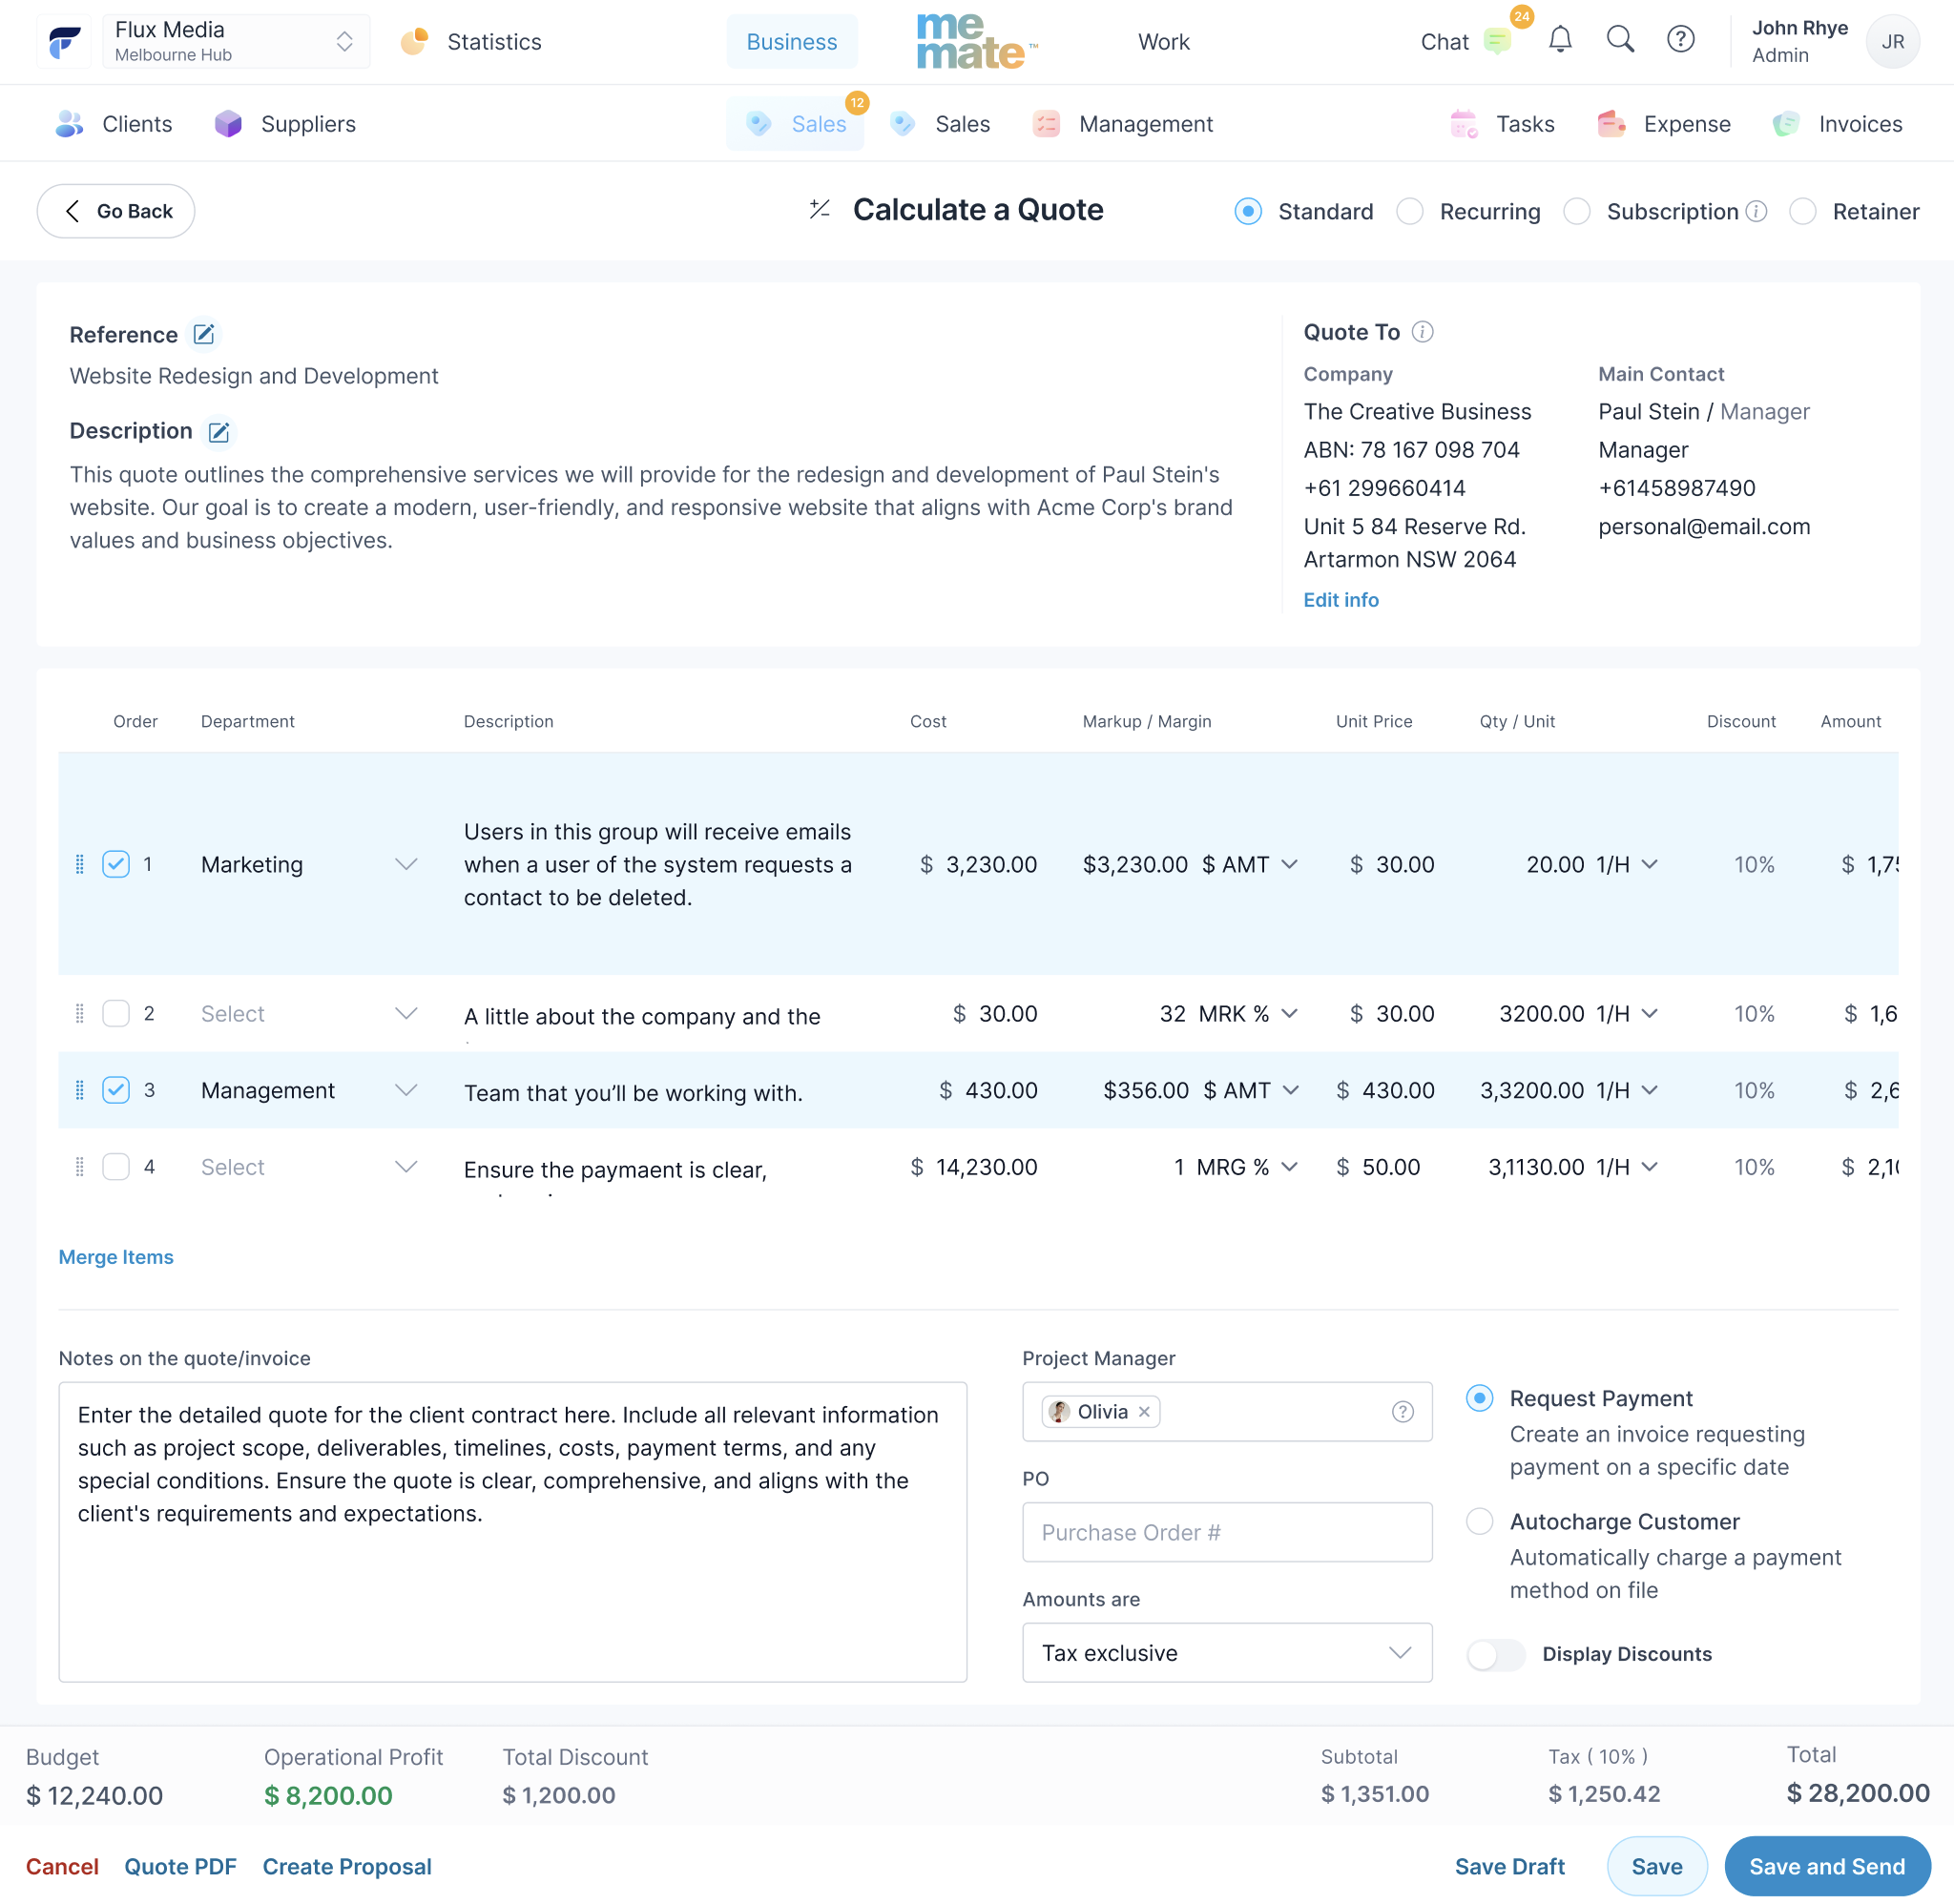Image resolution: width=1954 pixels, height=1904 pixels.
Task: Click the Quote To info icon
Action: [1422, 332]
